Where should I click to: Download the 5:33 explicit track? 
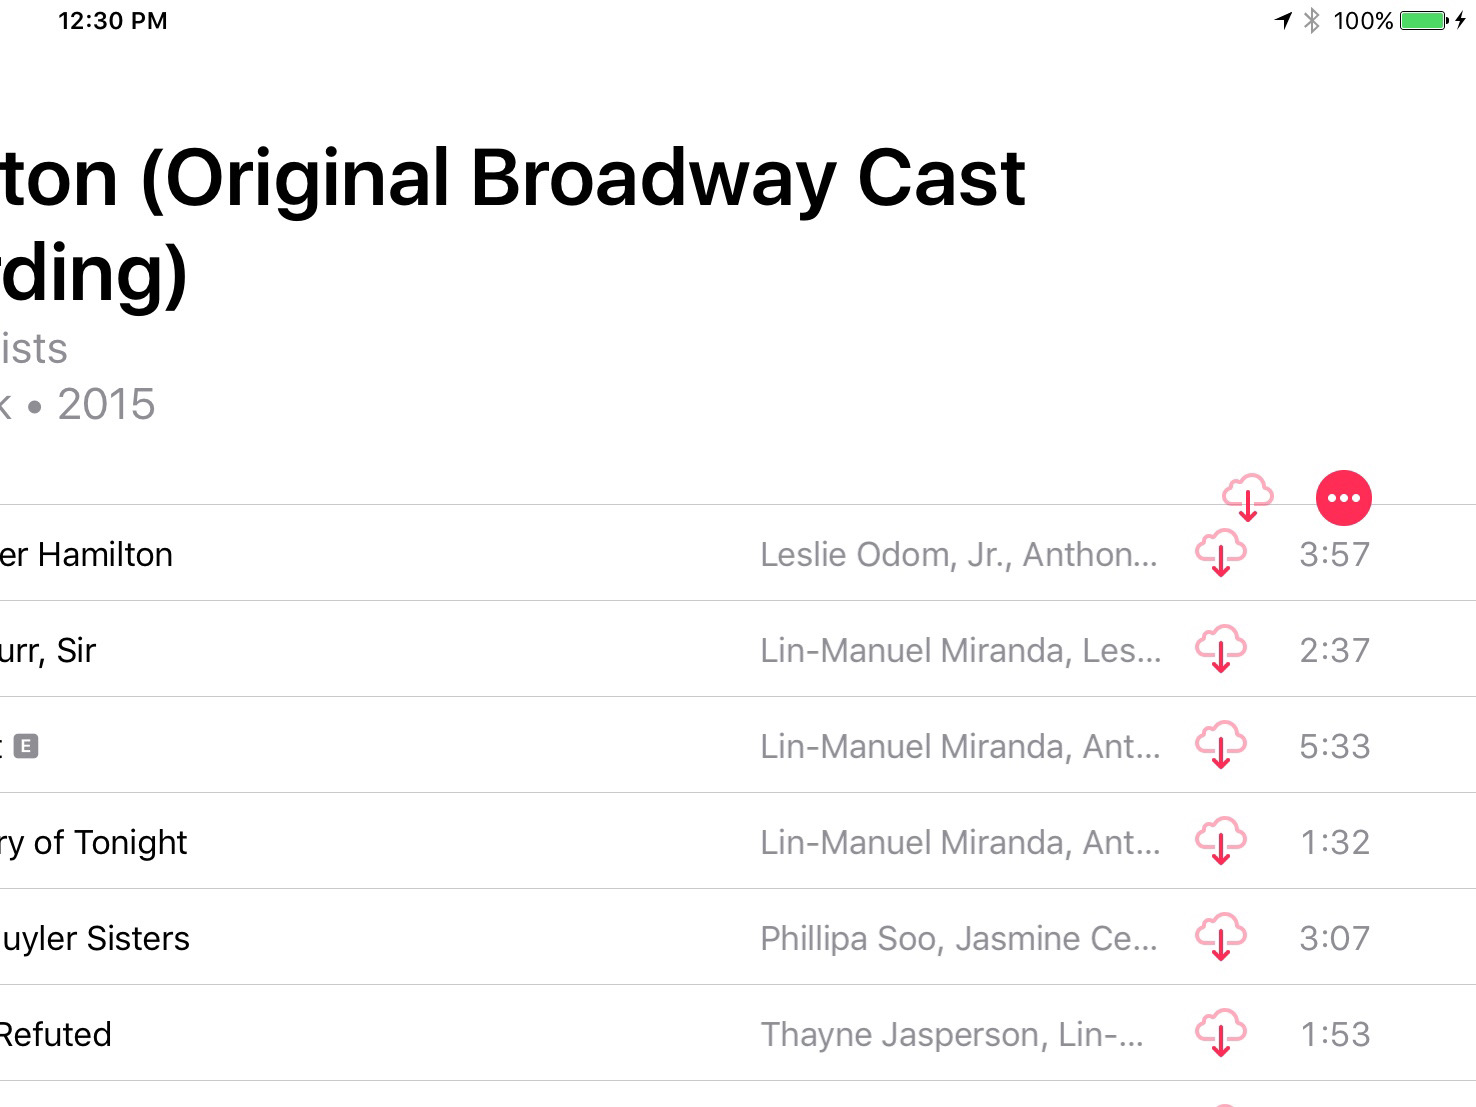point(1221,745)
